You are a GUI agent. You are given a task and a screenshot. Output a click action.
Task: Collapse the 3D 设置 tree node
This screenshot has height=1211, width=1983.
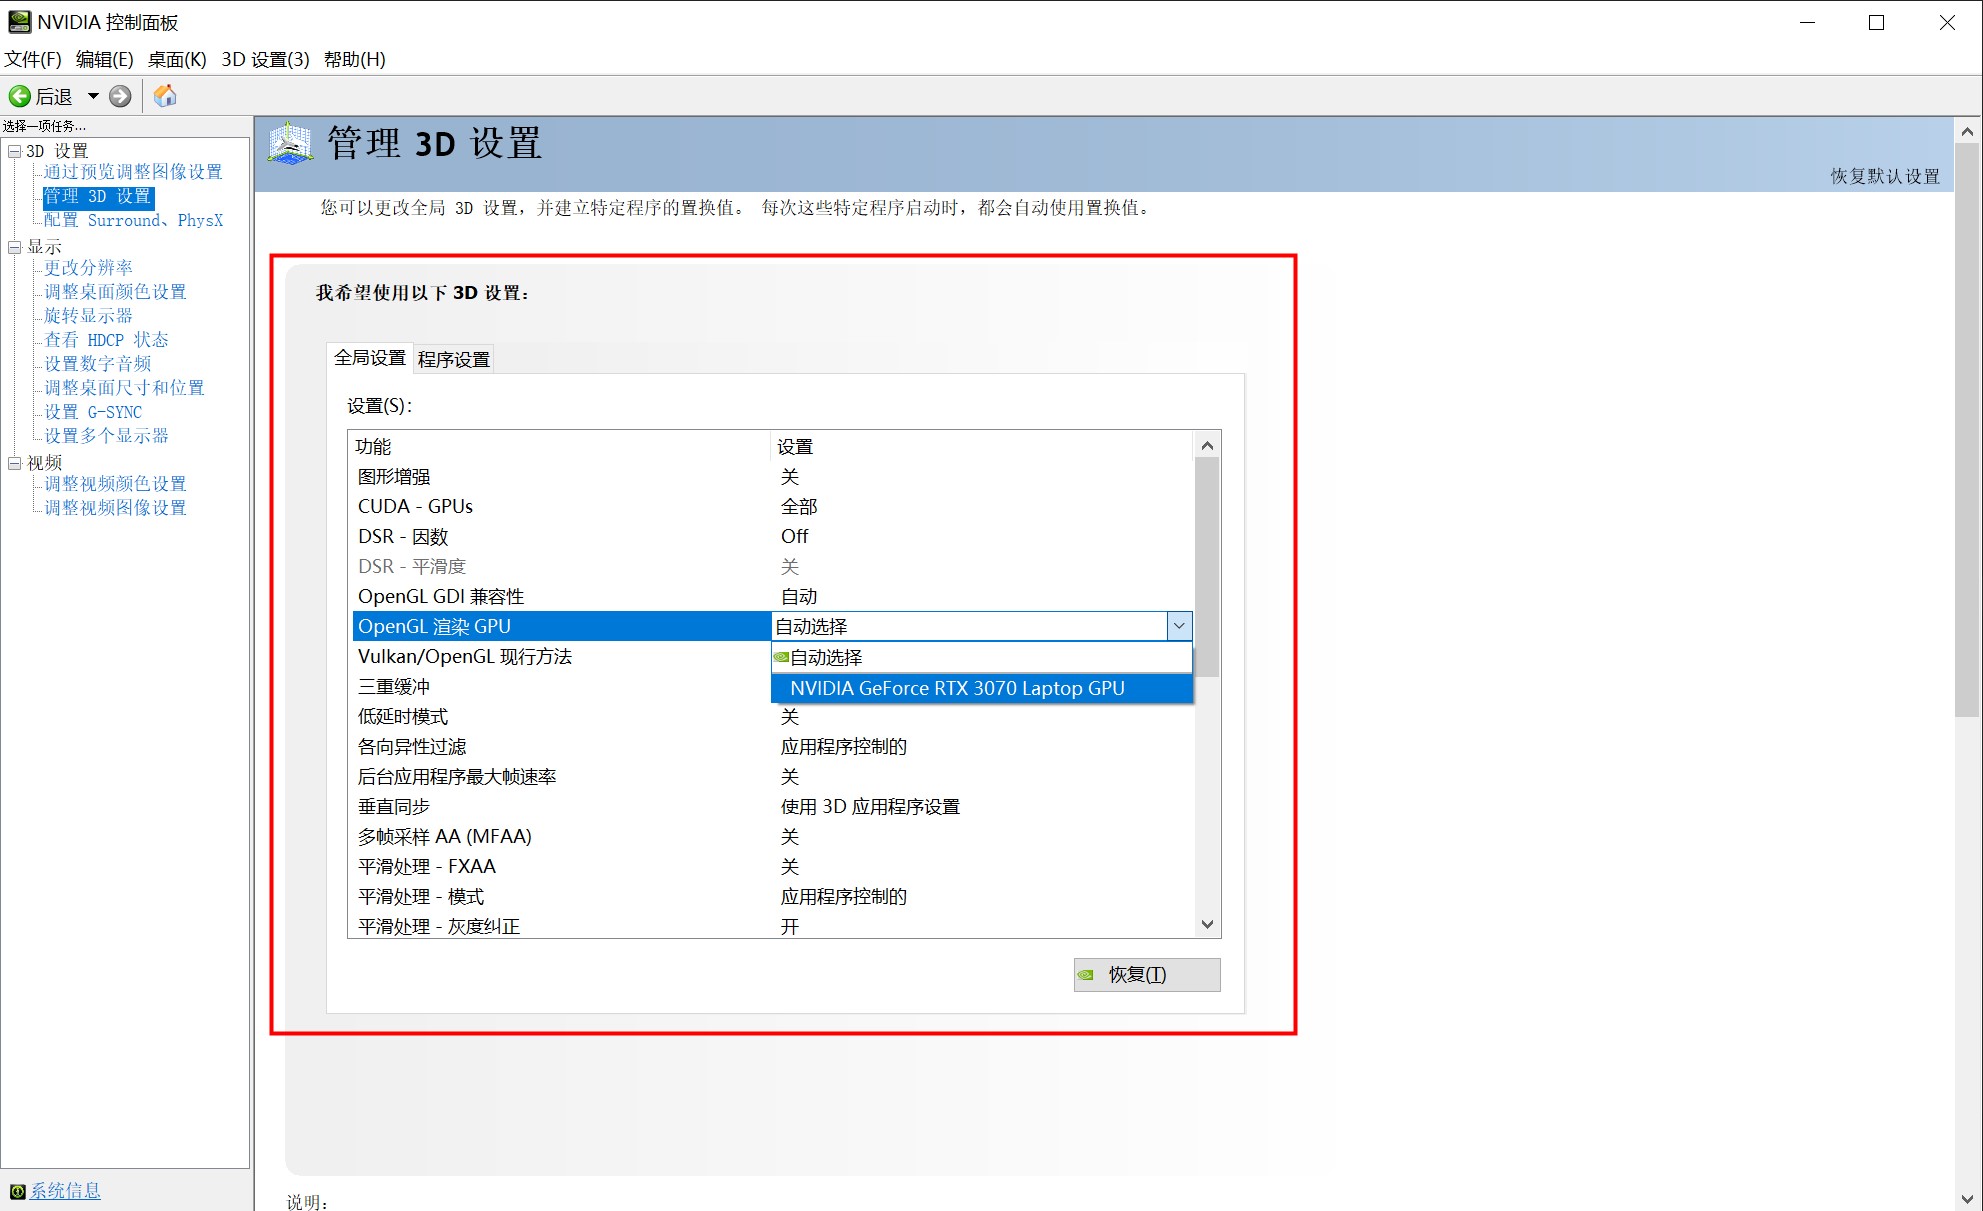tap(15, 151)
